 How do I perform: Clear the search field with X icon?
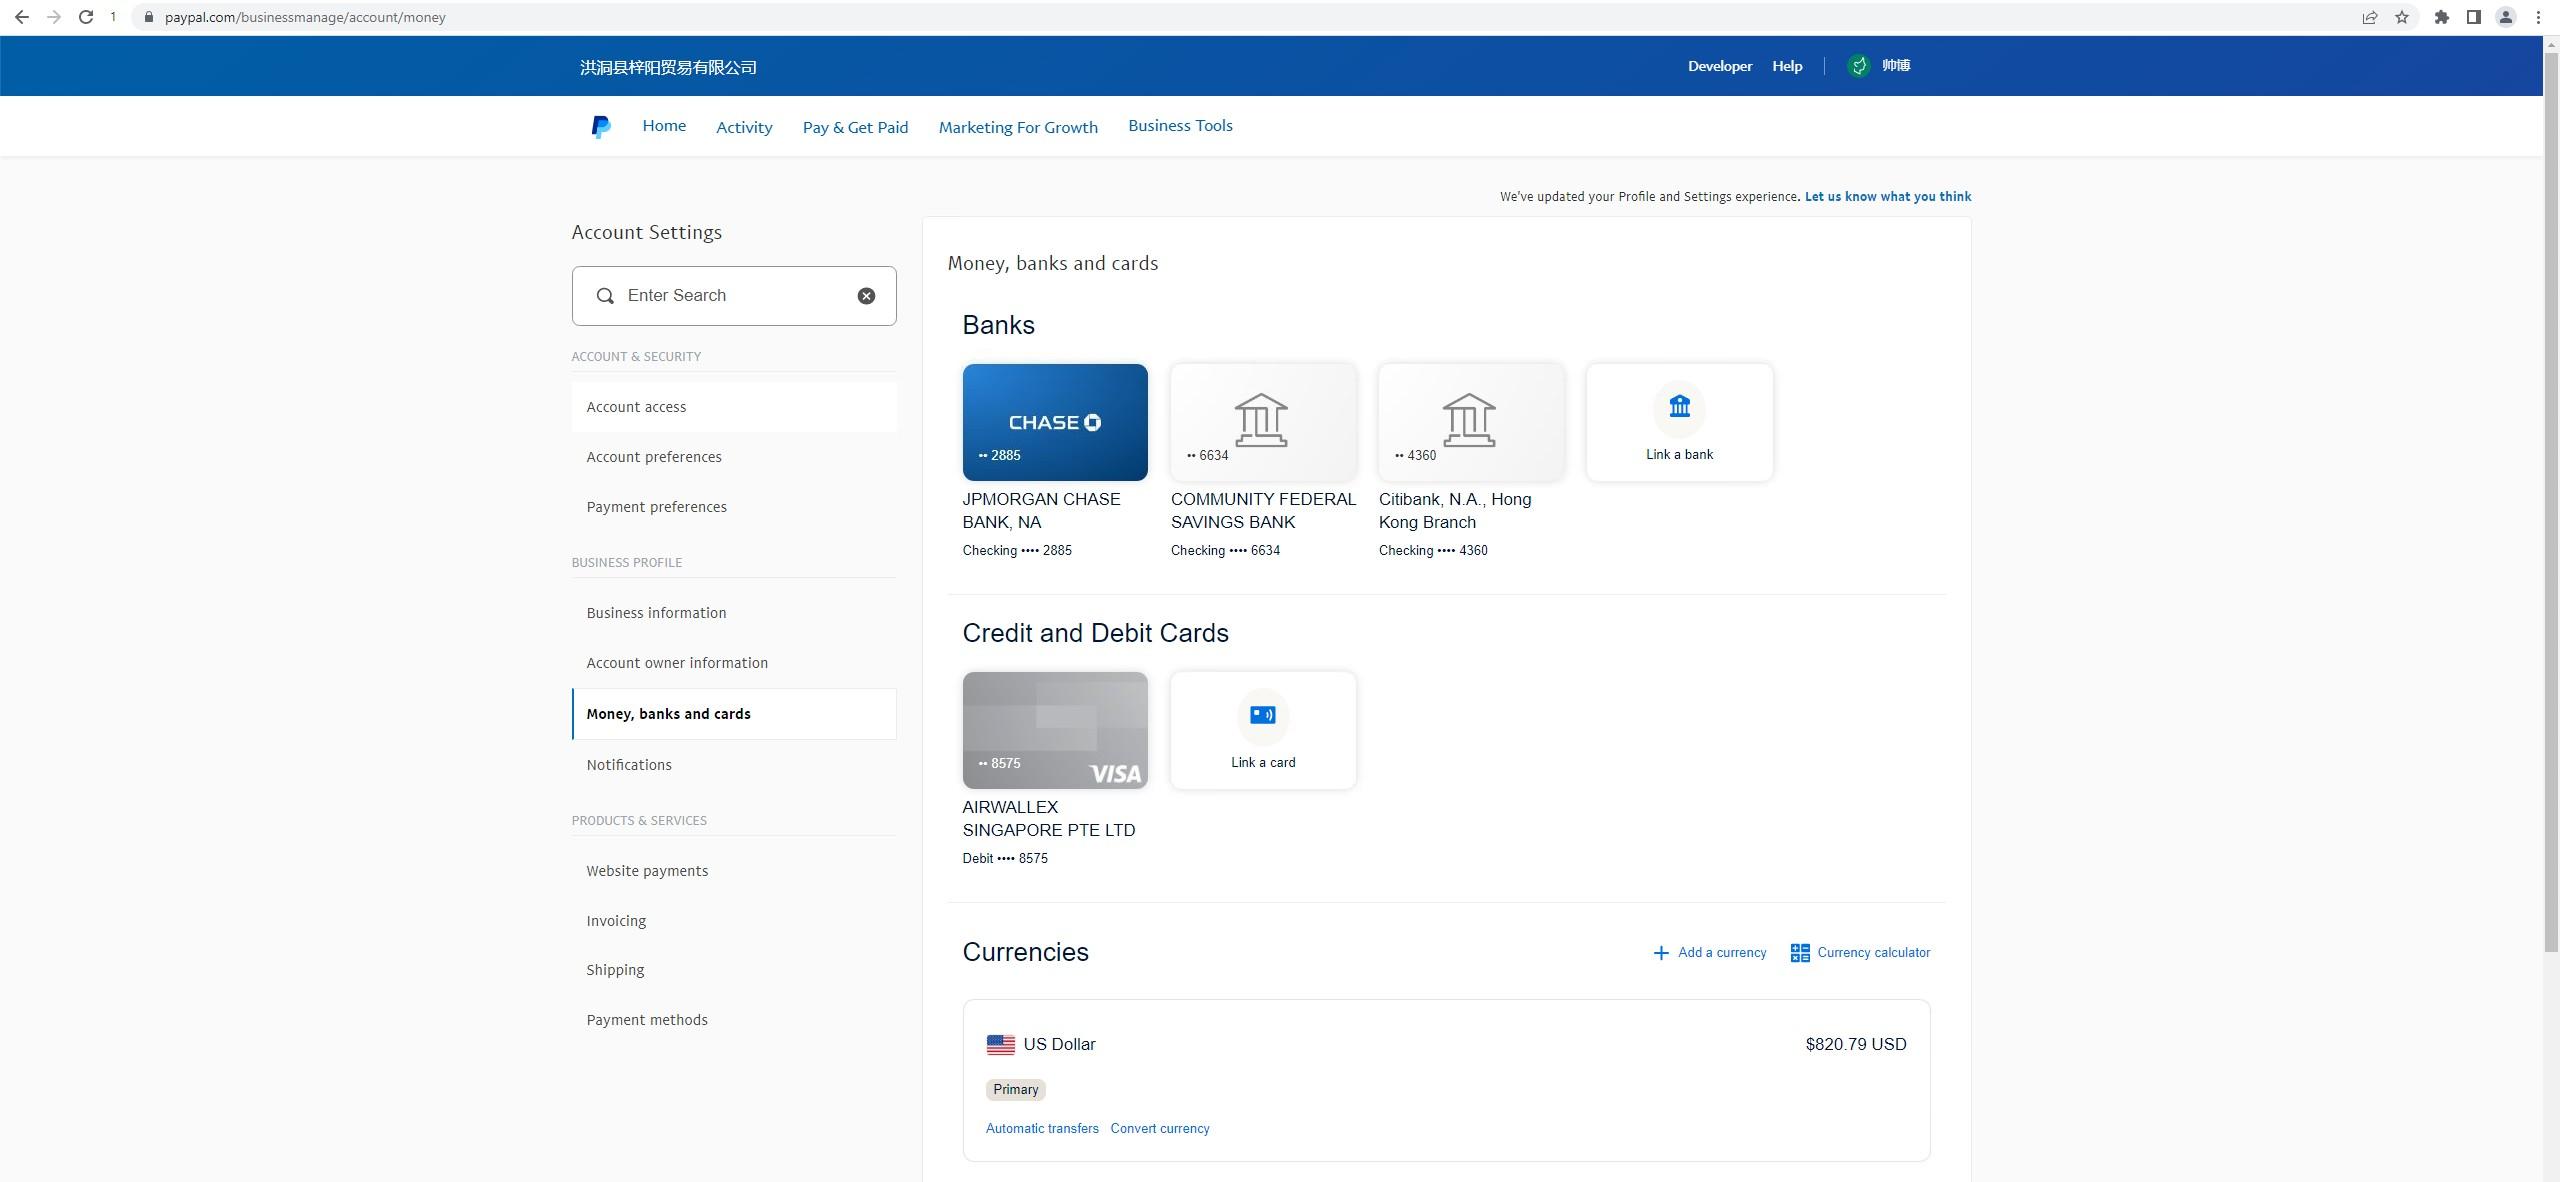(866, 296)
